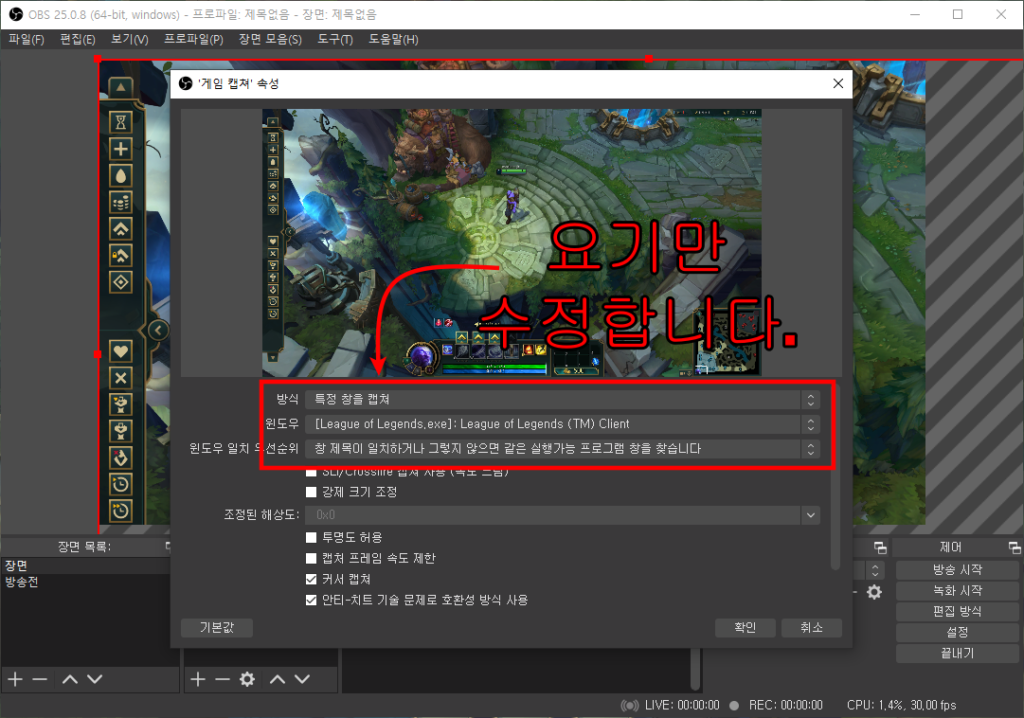This screenshot has width=1024, height=718.
Task: Click the game preview image in the properties dialog
Action: pos(511,242)
